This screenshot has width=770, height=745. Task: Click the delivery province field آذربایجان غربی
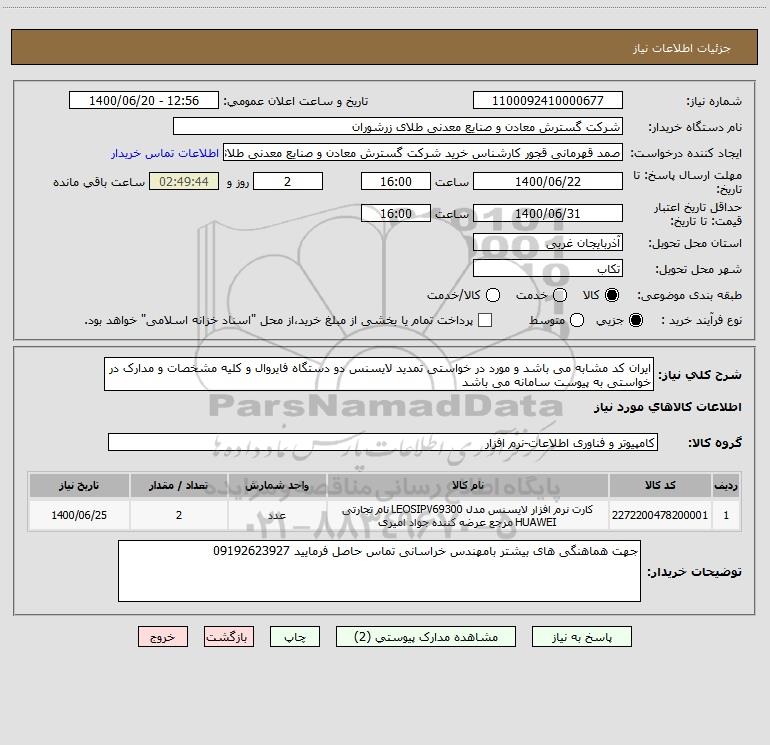coord(548,243)
